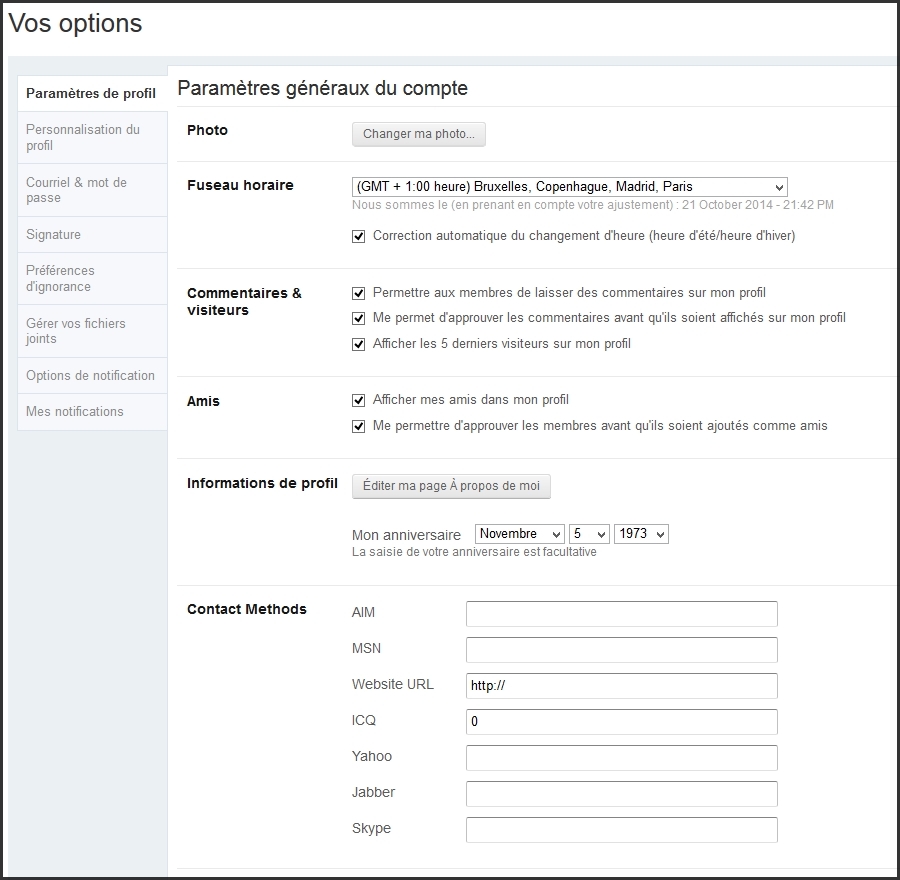This screenshot has height=880, width=900.
Task: Click Éditer ma page À propos de moi
Action: click(x=451, y=487)
